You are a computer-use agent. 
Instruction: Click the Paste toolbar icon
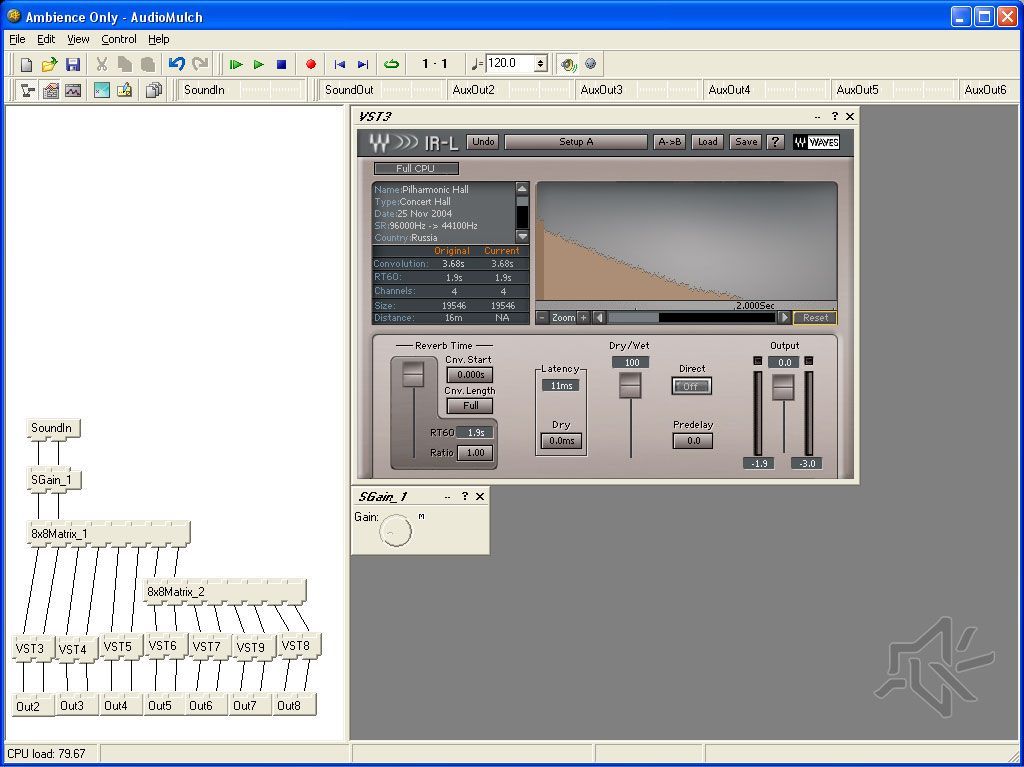(x=148, y=64)
